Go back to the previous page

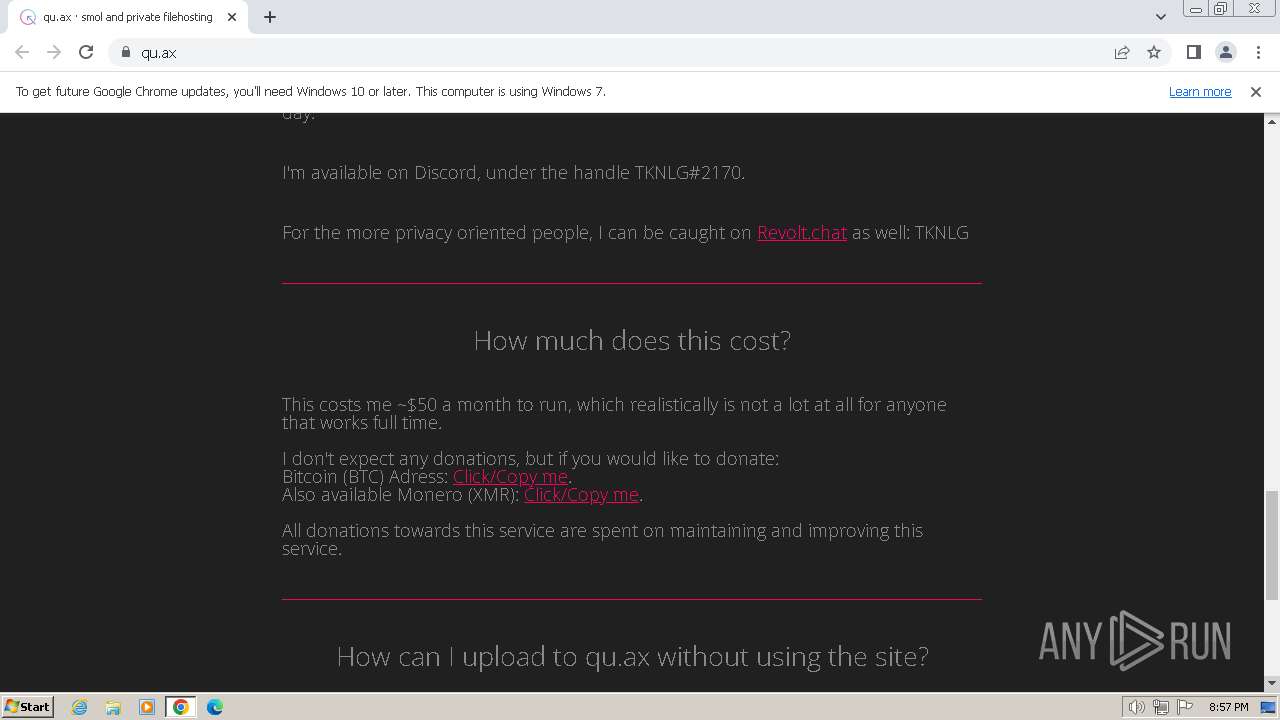[22, 52]
